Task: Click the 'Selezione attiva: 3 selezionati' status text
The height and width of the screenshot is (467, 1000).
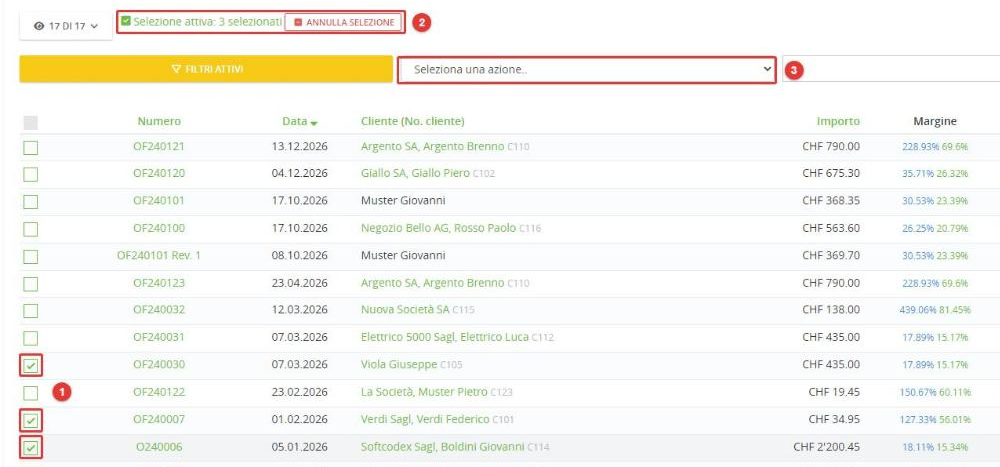Action: point(207,21)
